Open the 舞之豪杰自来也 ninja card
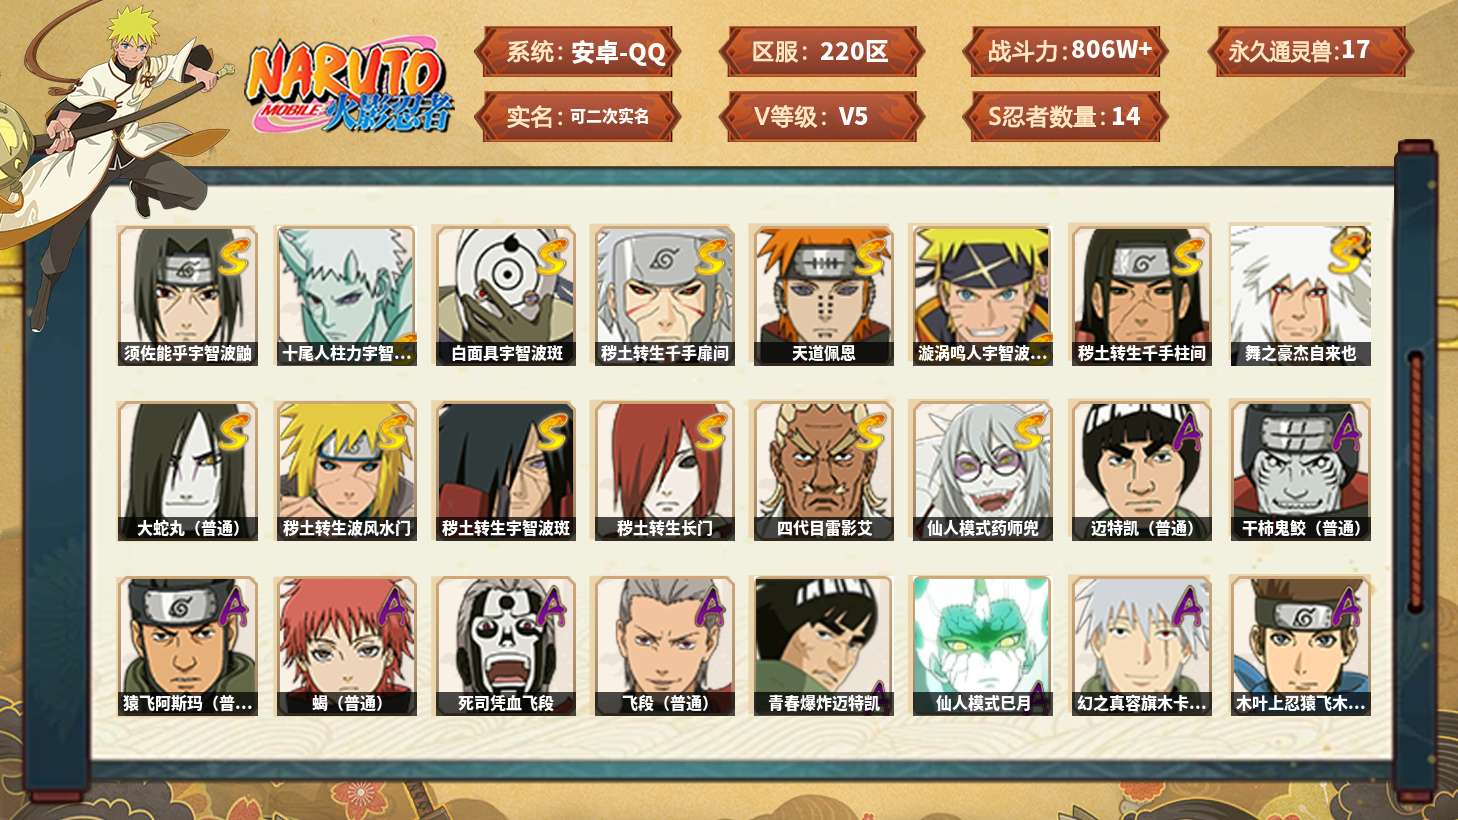This screenshot has width=1458, height=820. 1300,295
